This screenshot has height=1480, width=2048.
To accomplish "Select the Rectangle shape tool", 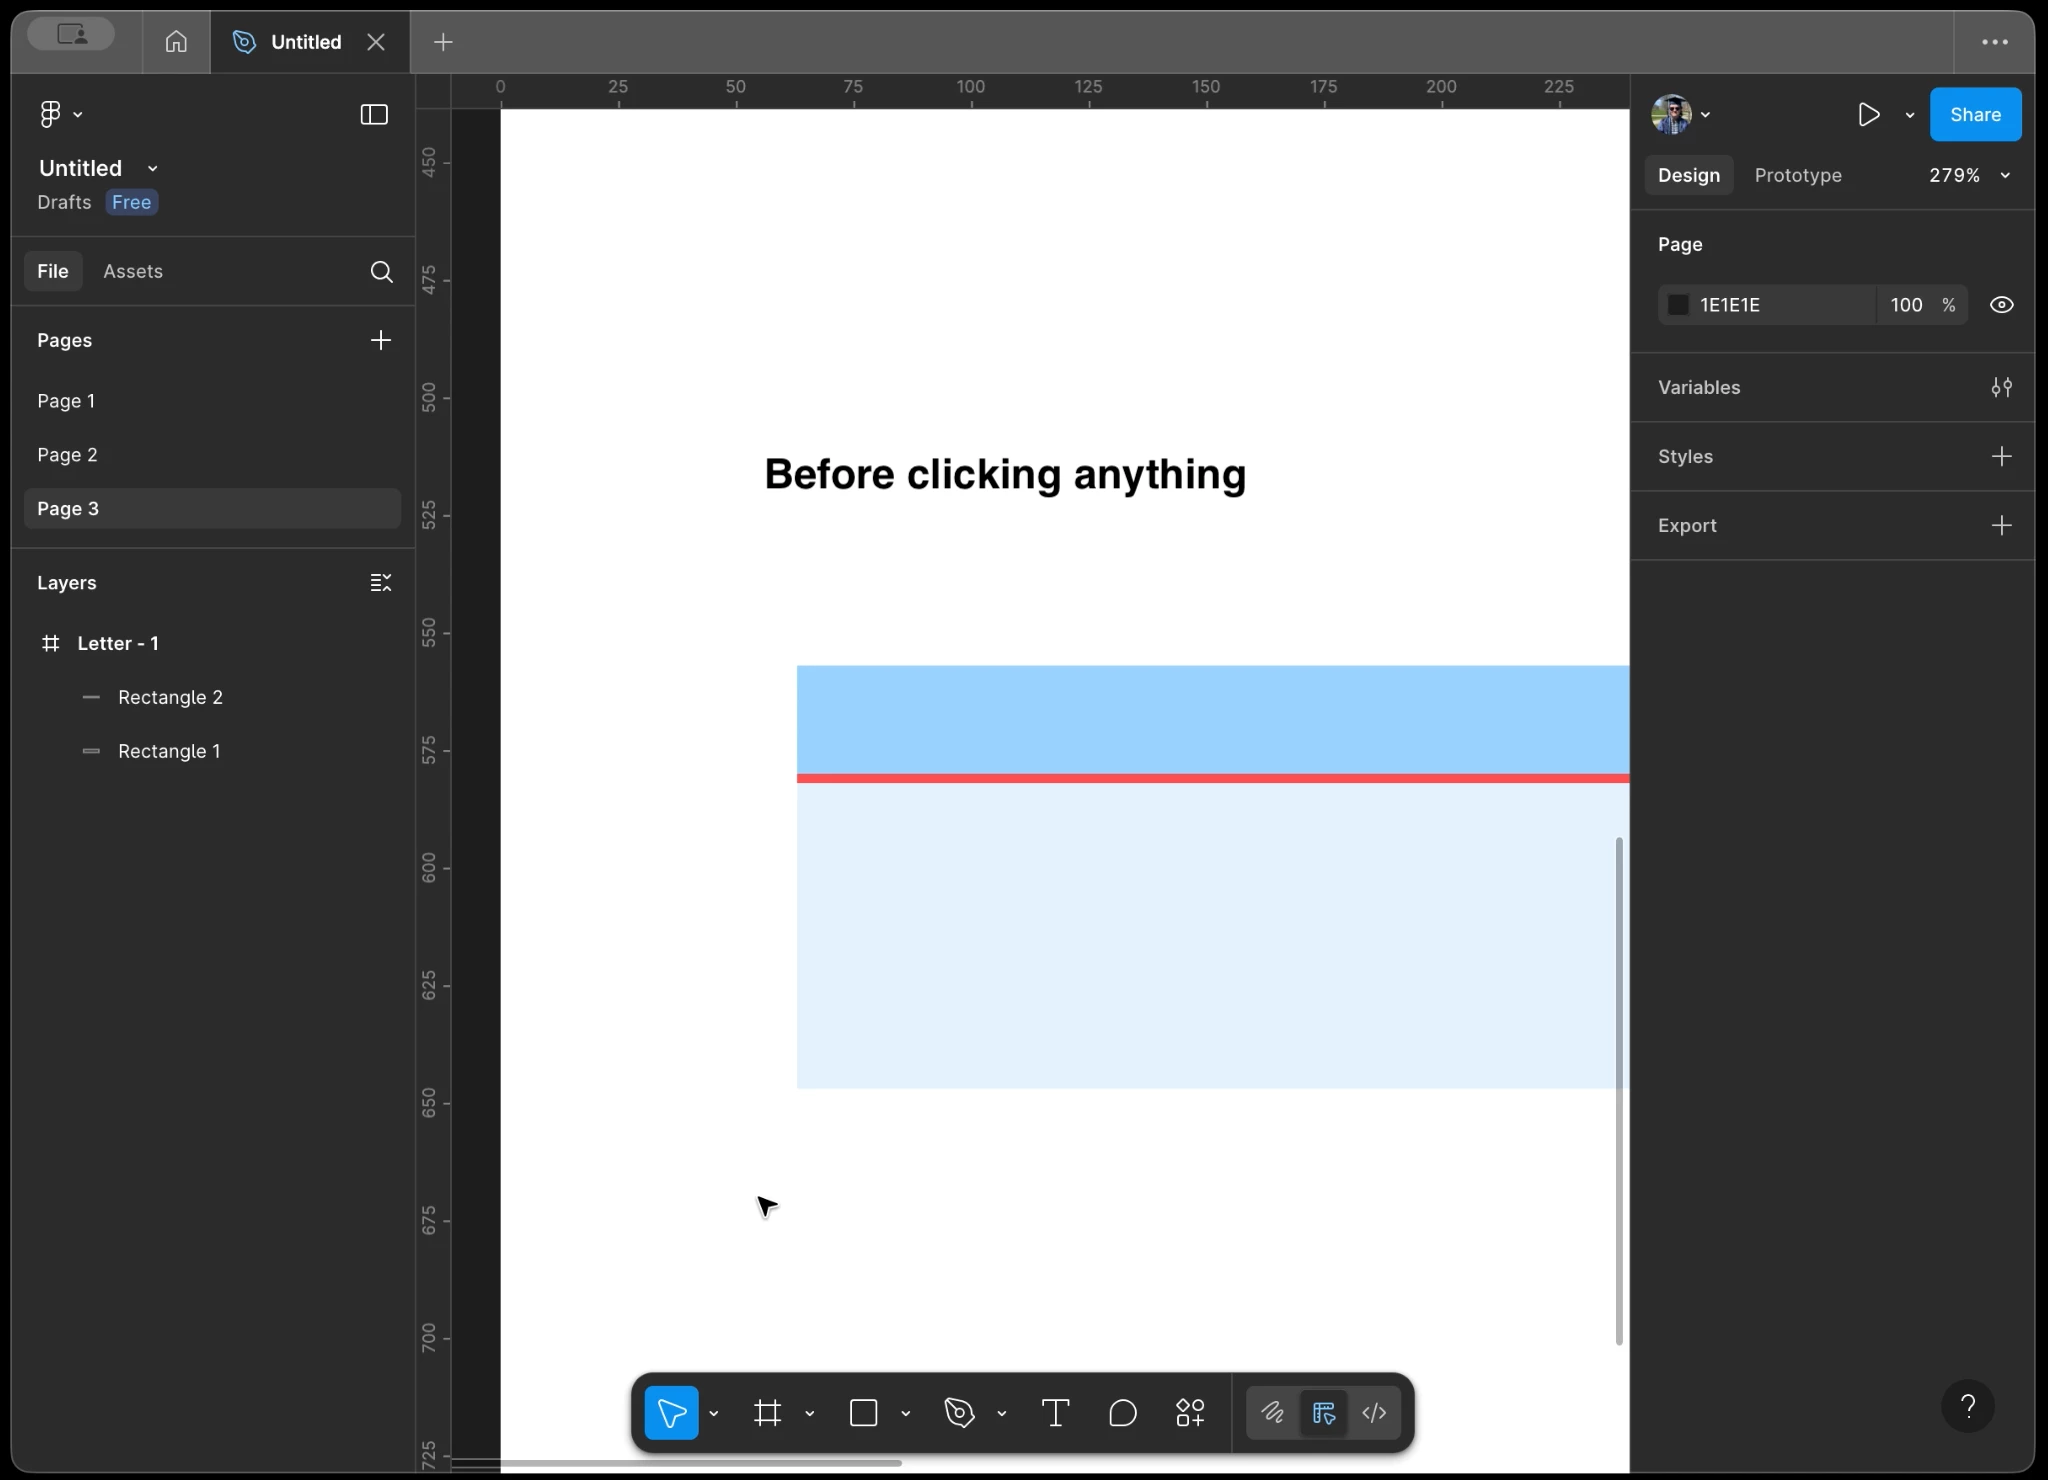I will pyautogui.click(x=863, y=1413).
